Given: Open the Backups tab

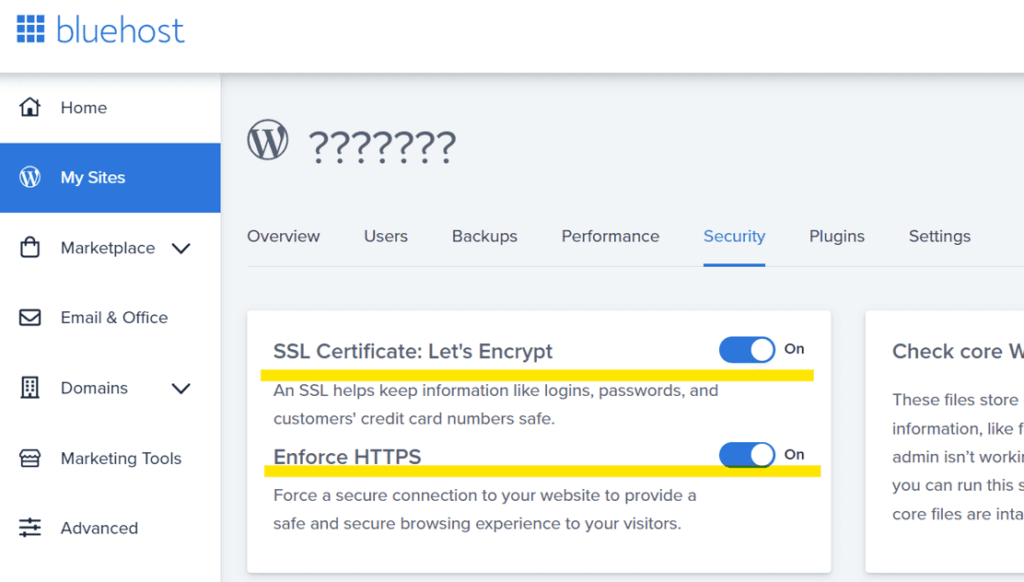Looking at the screenshot, I should point(484,236).
